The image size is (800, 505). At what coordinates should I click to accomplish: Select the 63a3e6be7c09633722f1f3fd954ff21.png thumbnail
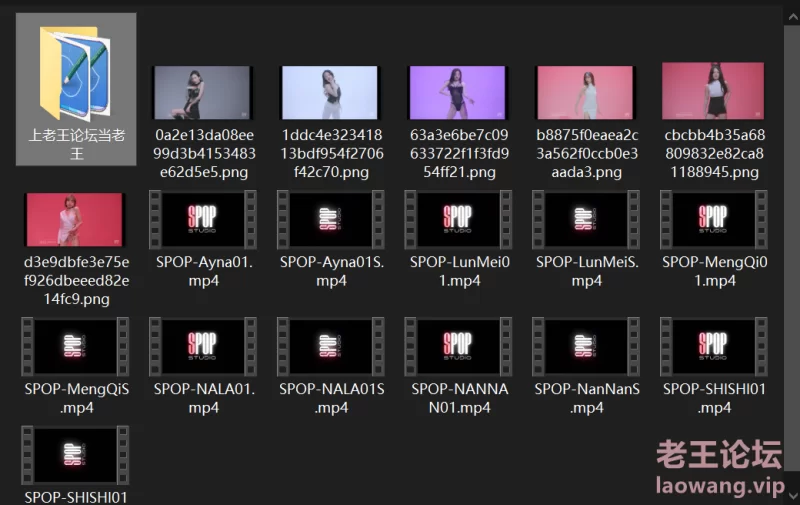[x=458, y=92]
